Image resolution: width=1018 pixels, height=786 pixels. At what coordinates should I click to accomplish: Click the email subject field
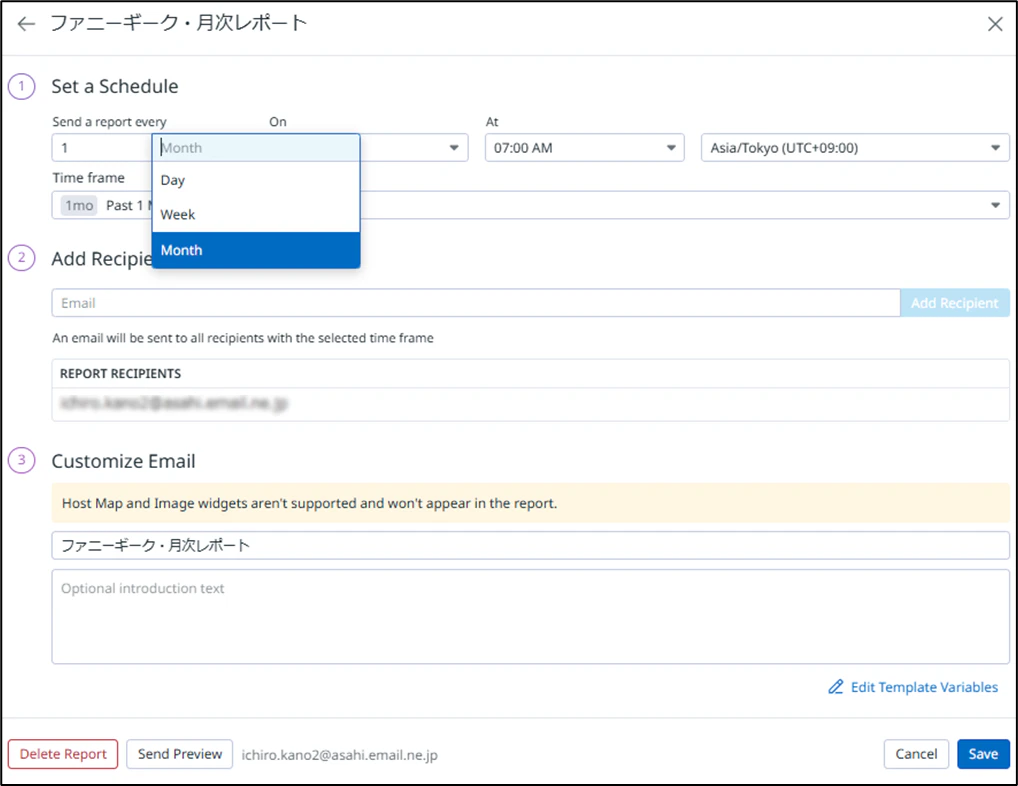click(530, 545)
